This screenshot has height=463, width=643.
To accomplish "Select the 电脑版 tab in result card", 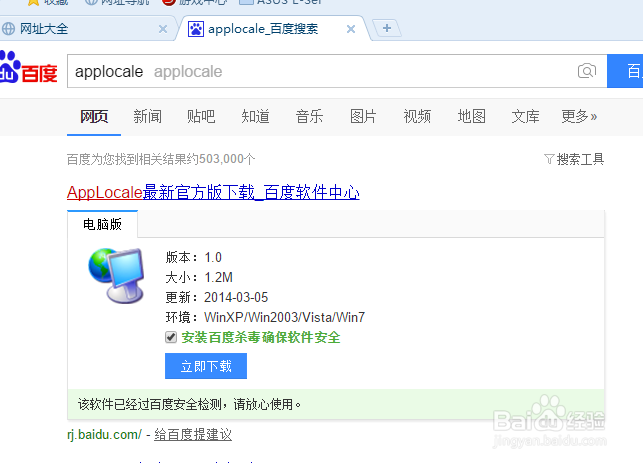I will click(x=103, y=224).
